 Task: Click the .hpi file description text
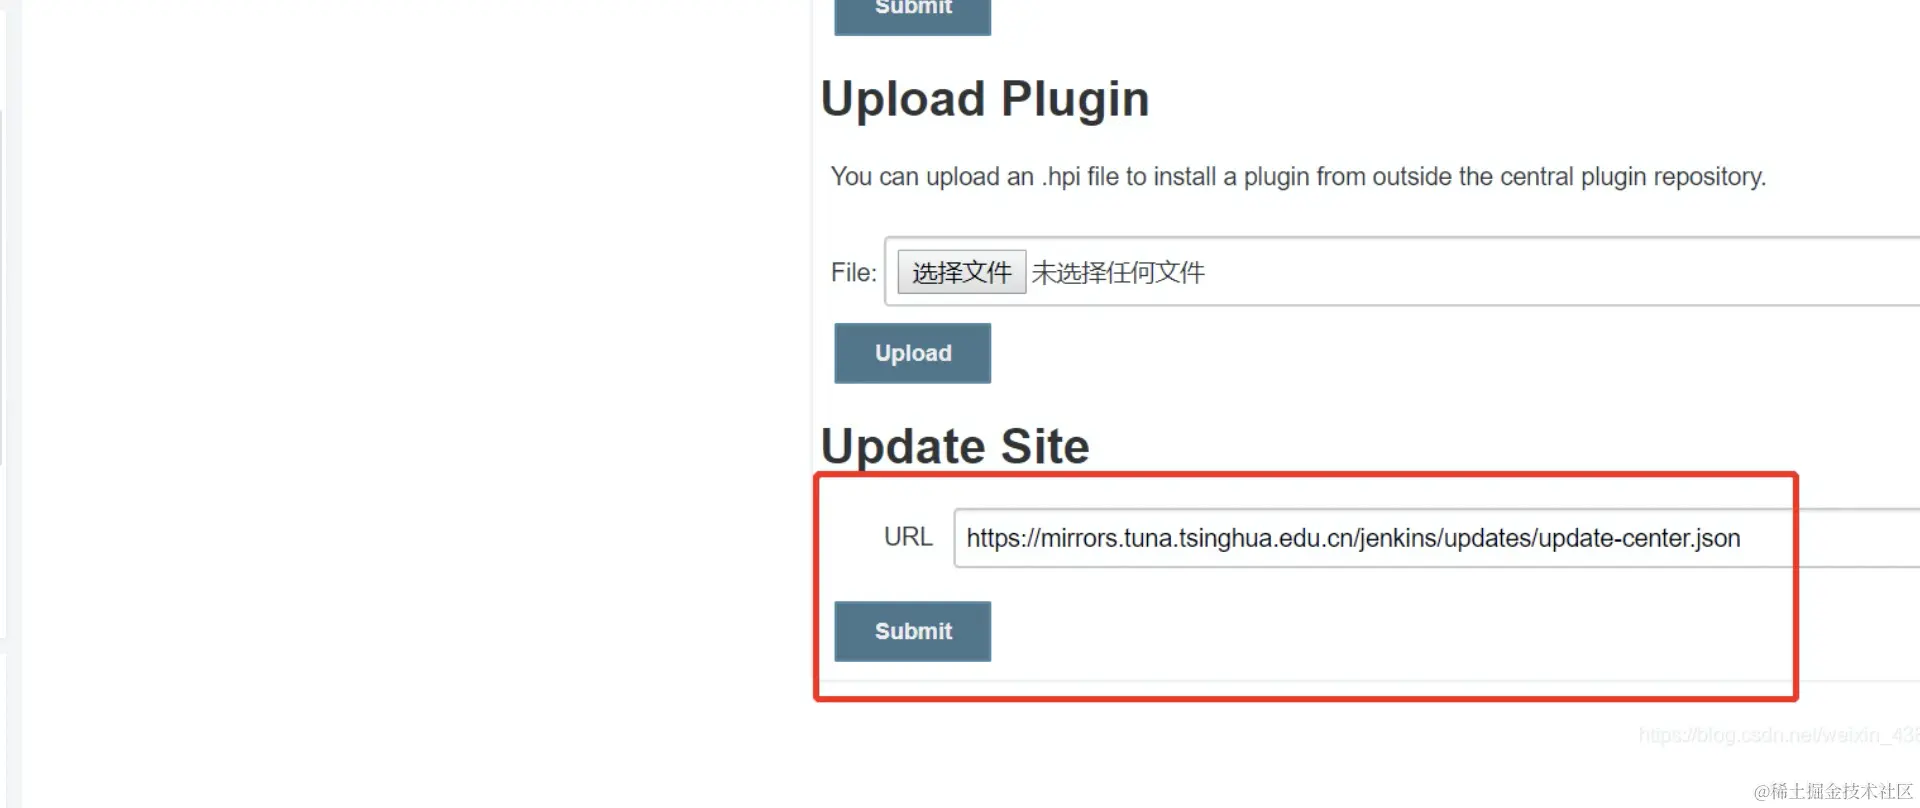click(x=1298, y=177)
